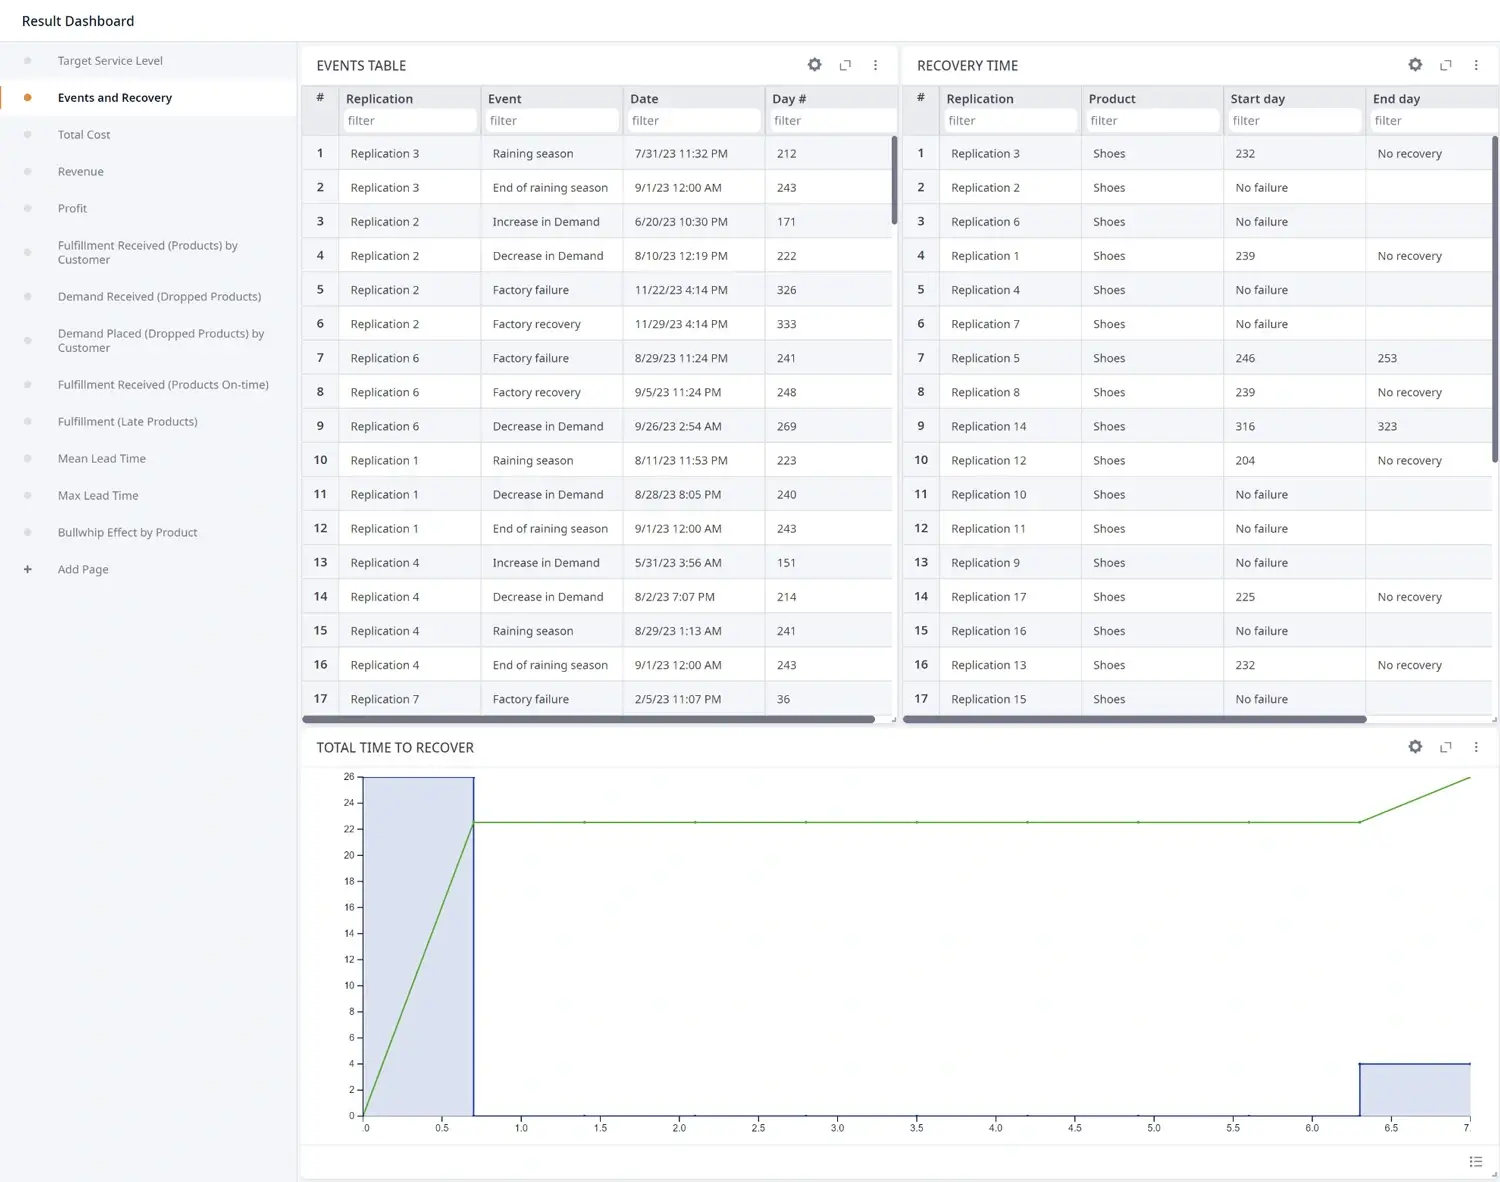The height and width of the screenshot is (1182, 1500).
Task: Open Recovery Time settings gear
Action: [1415, 65]
